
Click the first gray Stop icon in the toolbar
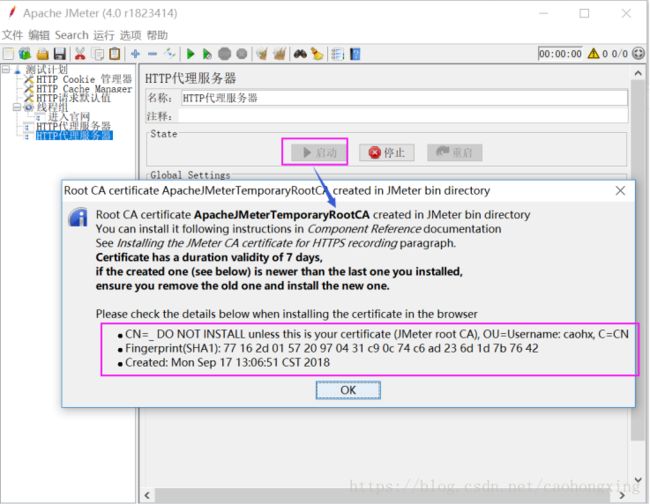pyautogui.click(x=224, y=54)
